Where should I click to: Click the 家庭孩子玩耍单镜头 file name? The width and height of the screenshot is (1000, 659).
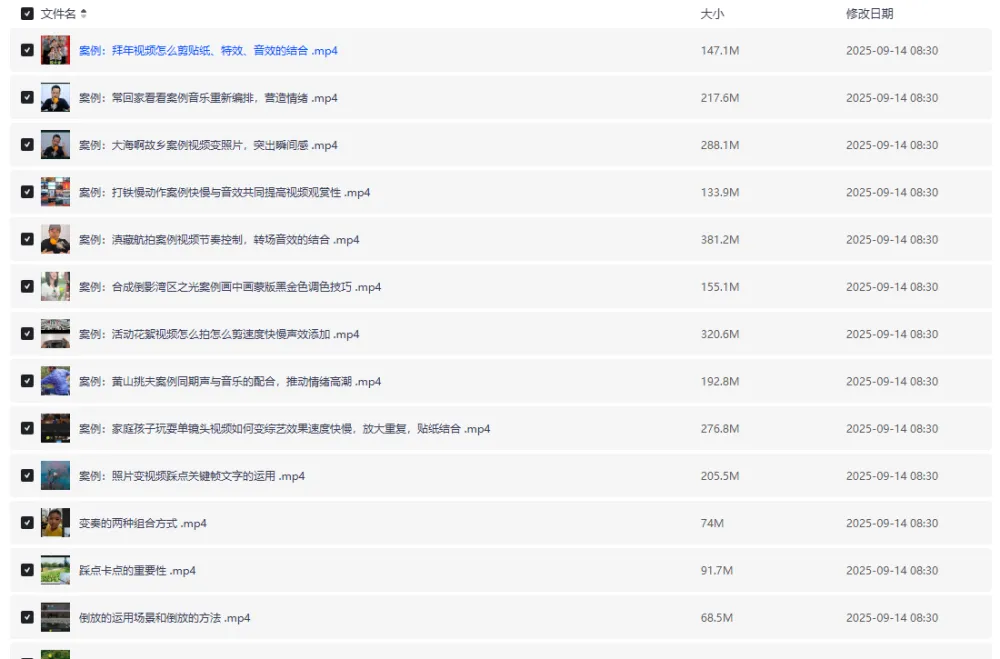pos(284,429)
